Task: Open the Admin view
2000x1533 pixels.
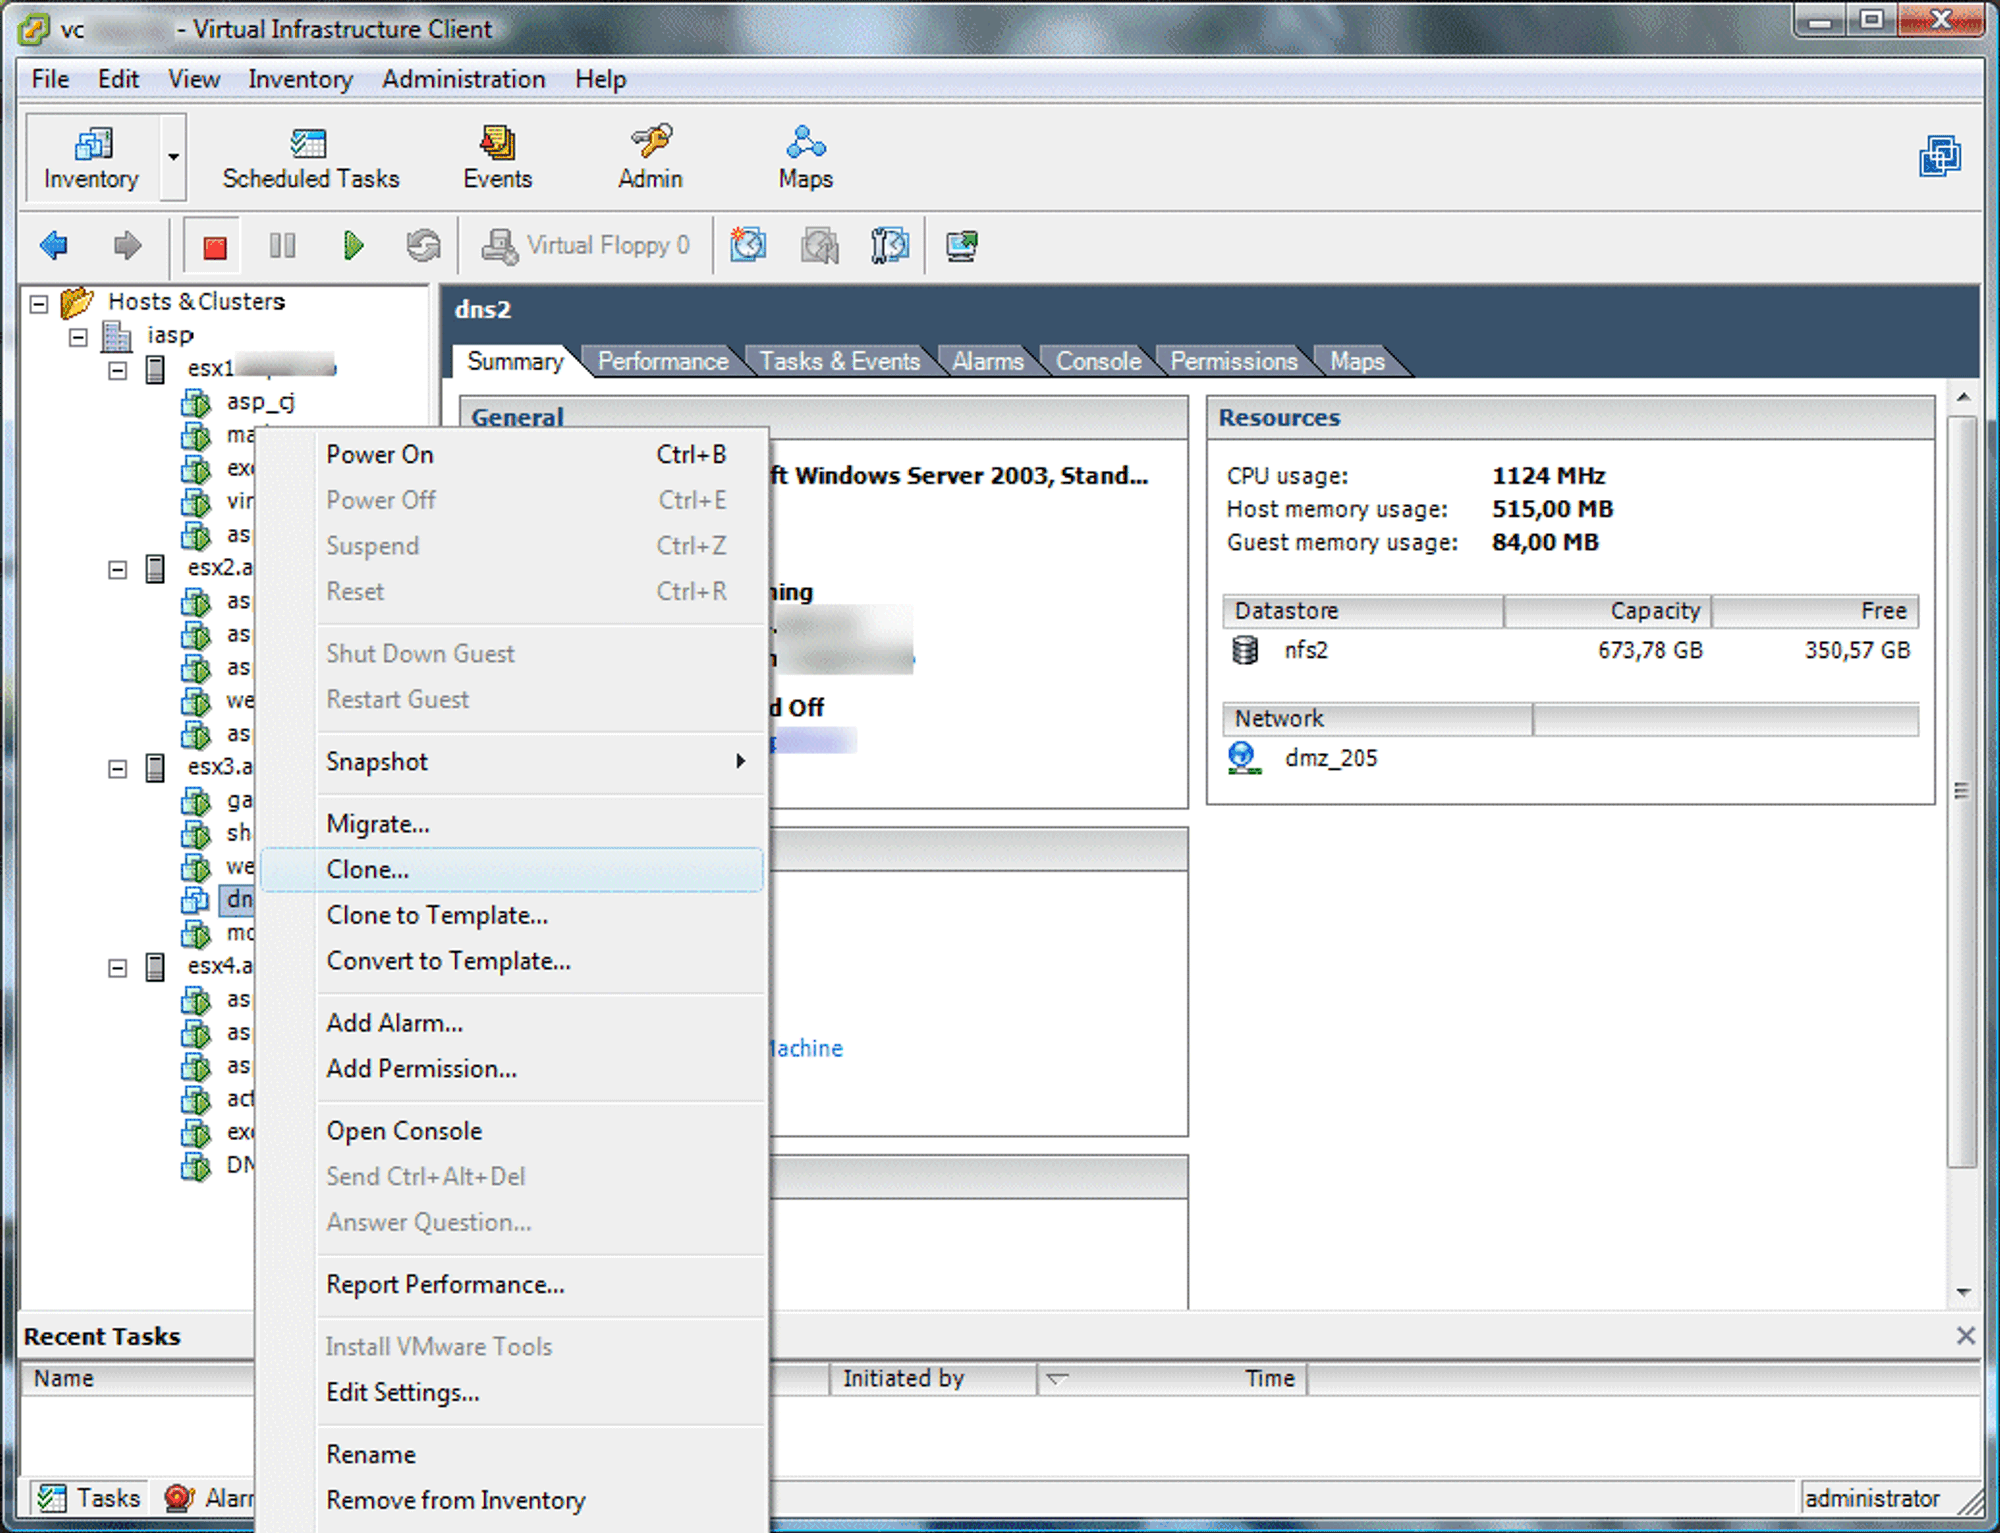Action: [650, 157]
